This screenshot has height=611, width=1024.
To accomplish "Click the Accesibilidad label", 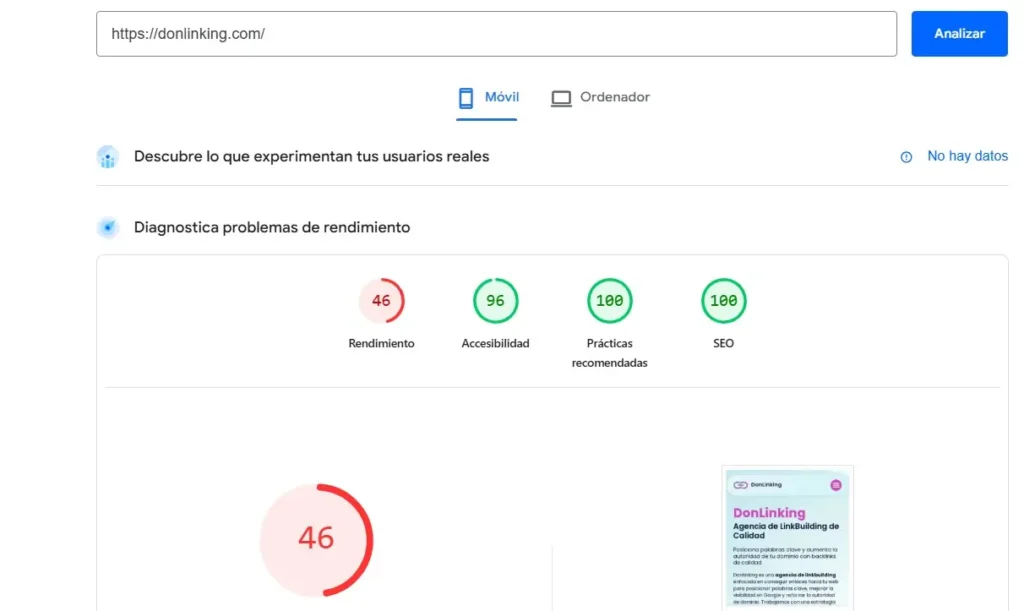I will [x=496, y=343].
